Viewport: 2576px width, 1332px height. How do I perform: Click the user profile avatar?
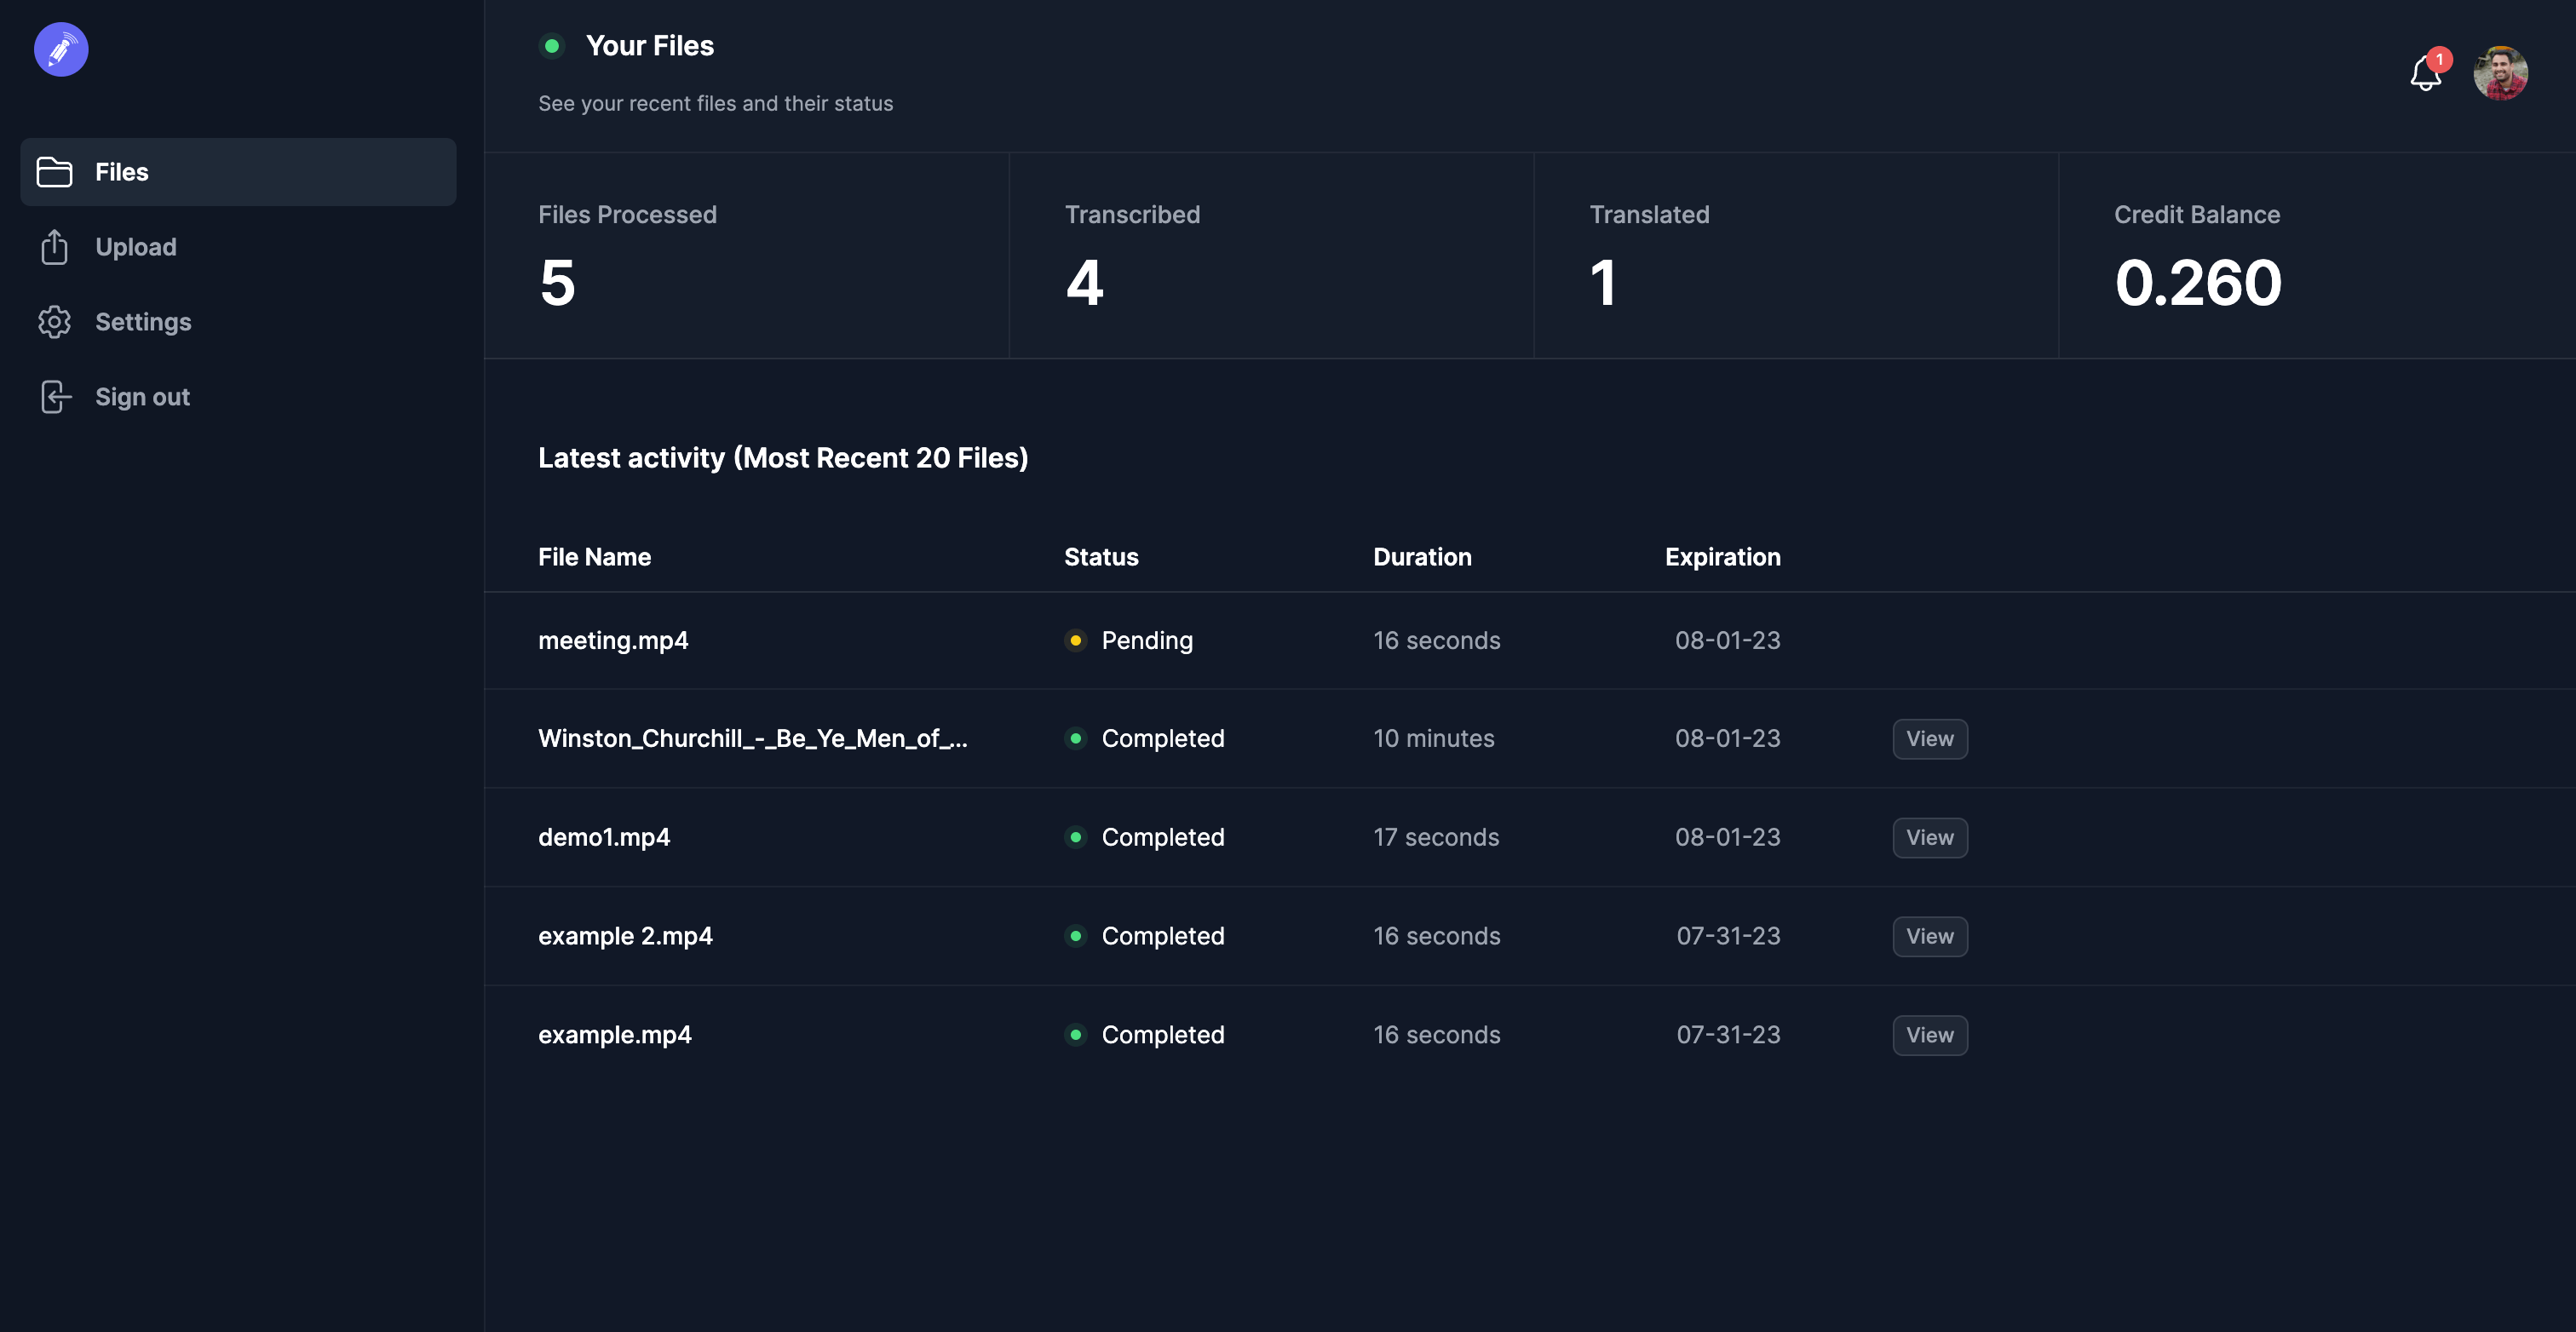click(x=2500, y=73)
